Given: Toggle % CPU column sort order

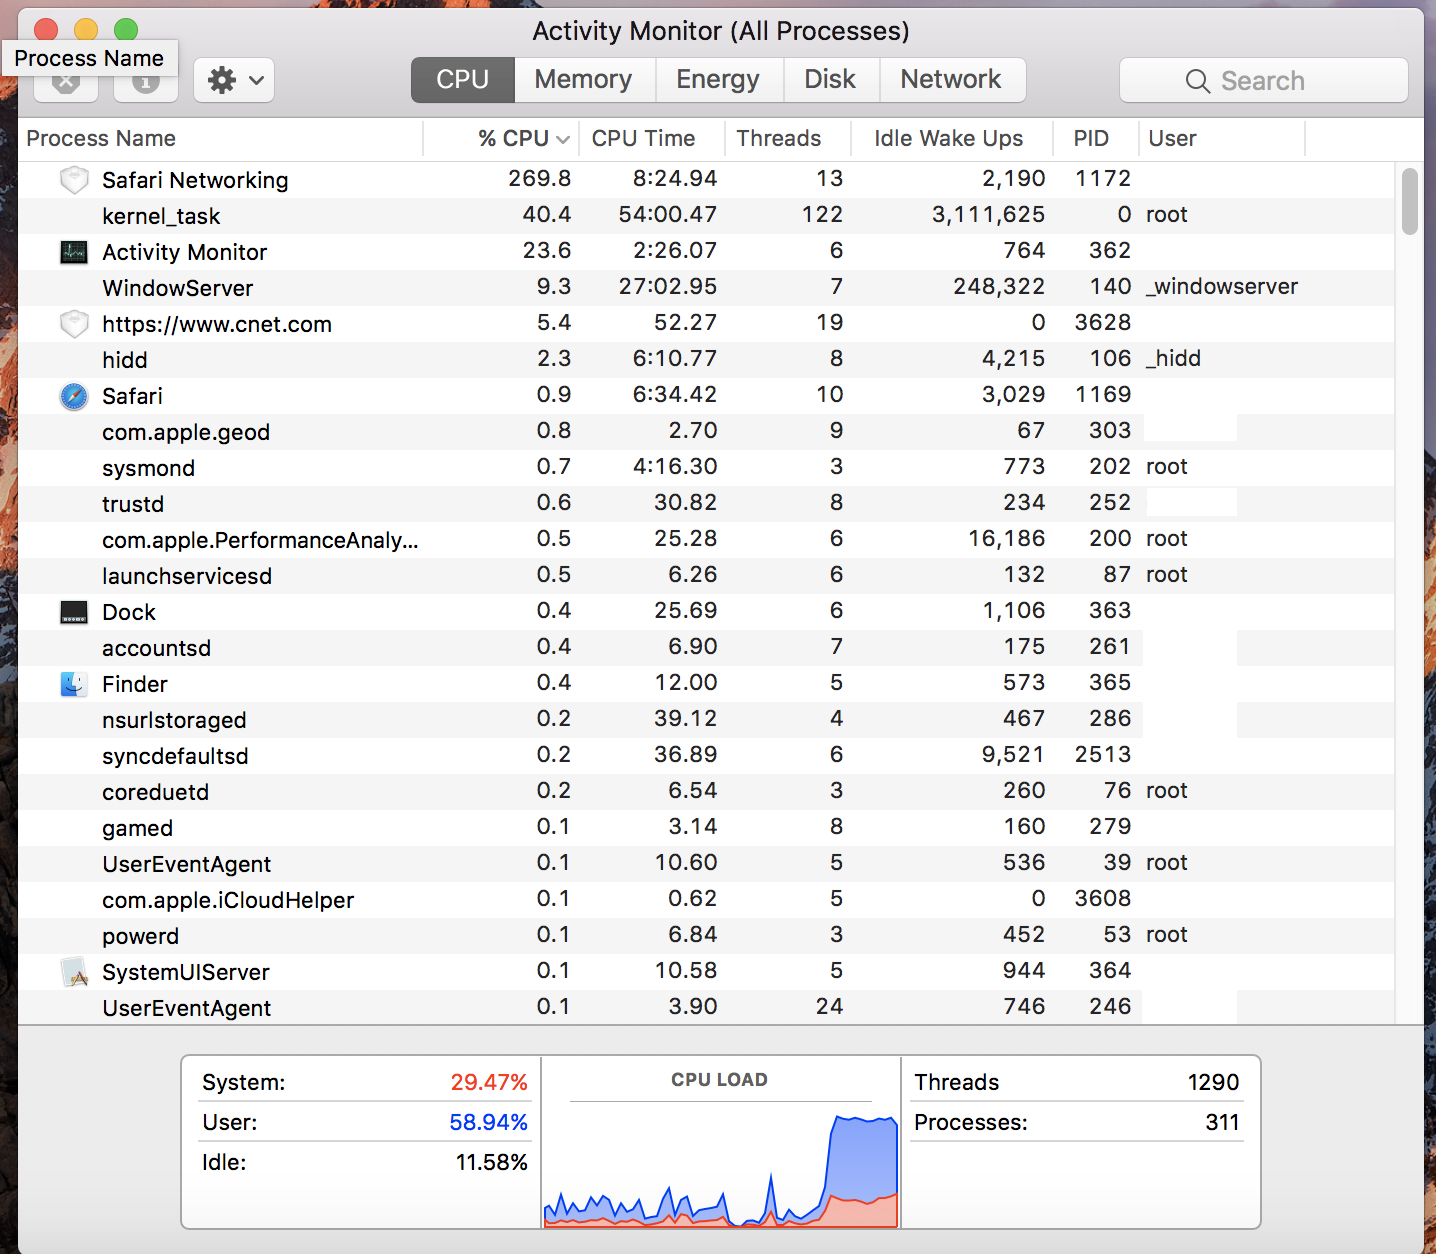Looking at the screenshot, I should coord(501,138).
